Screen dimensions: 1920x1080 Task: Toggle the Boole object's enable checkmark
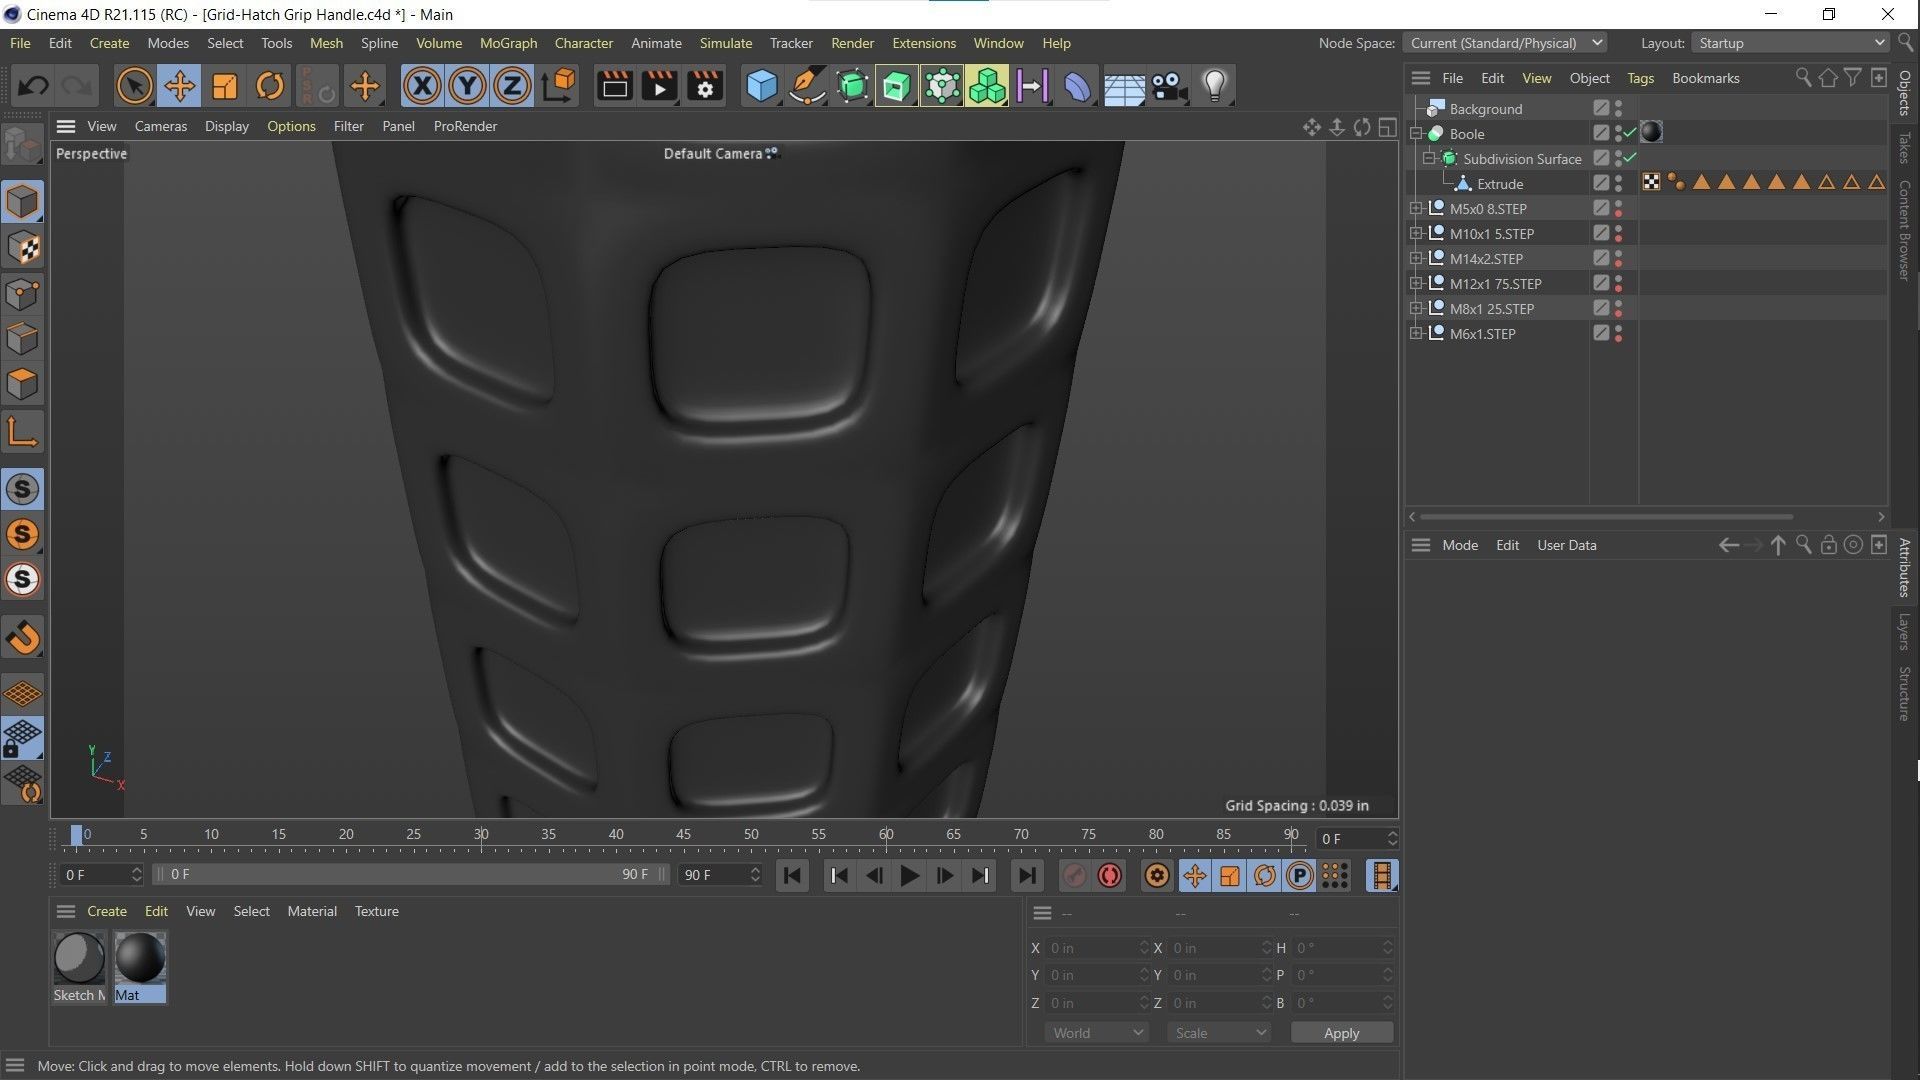(1630, 133)
